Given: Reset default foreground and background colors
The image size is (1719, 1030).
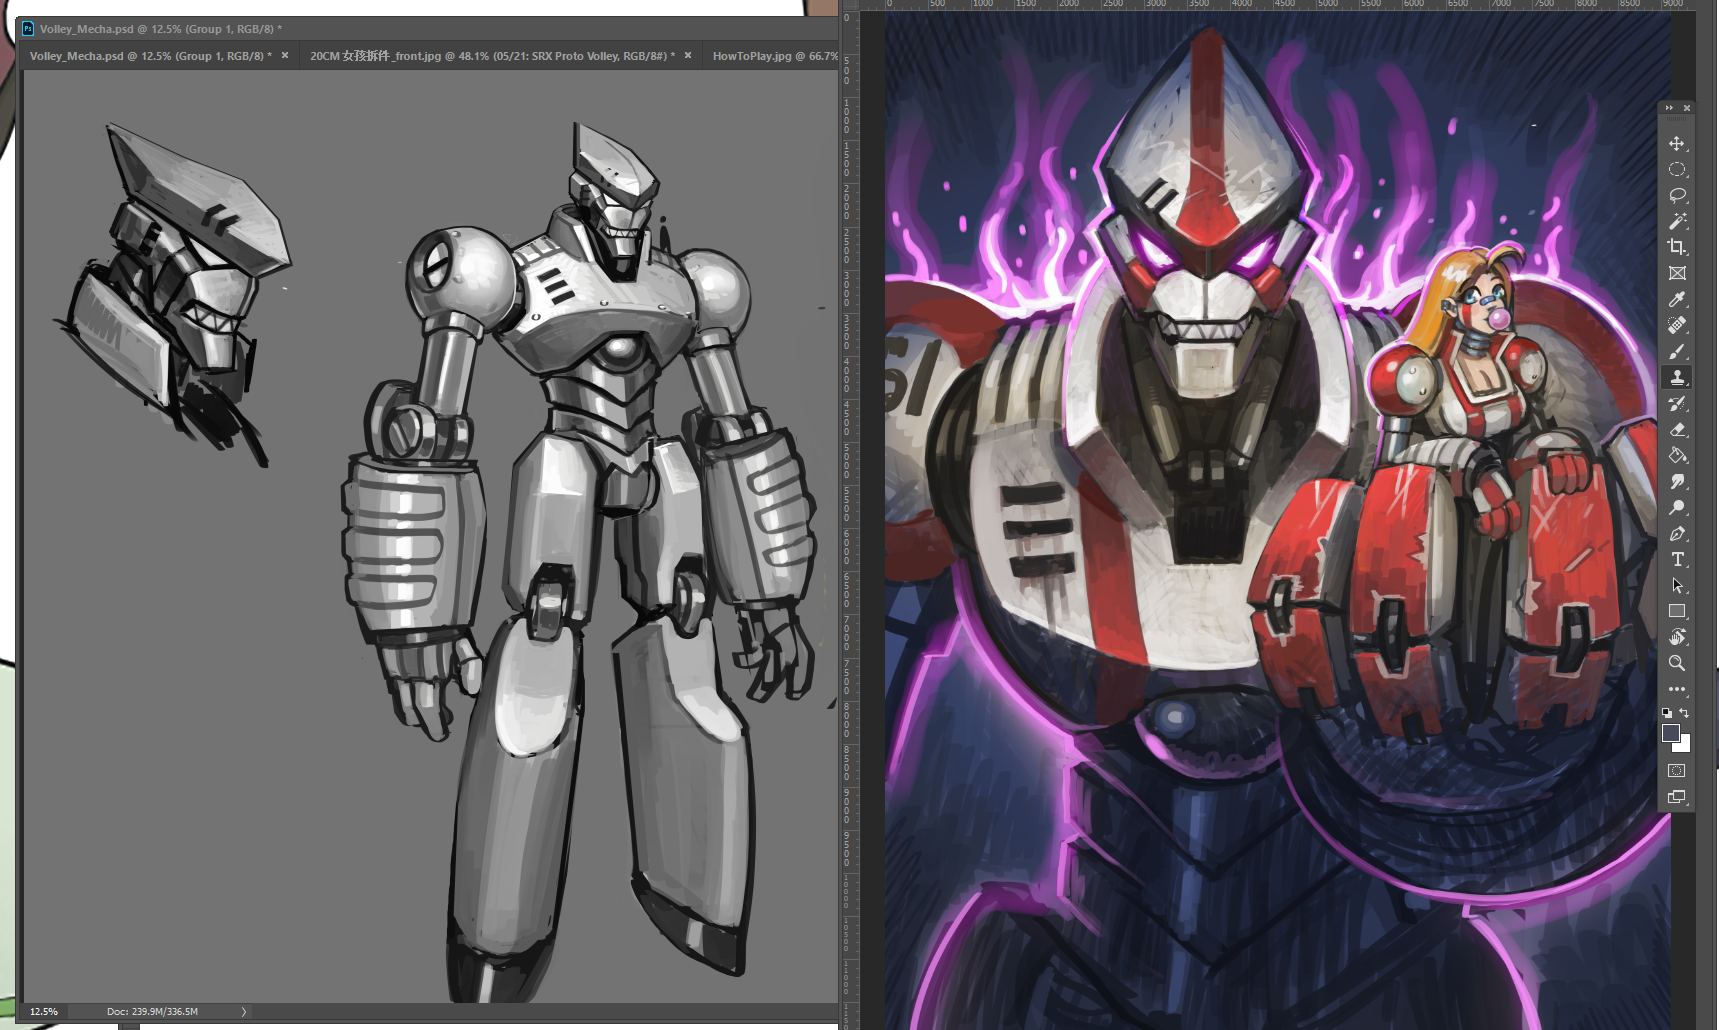Looking at the screenshot, I should (x=1667, y=713).
